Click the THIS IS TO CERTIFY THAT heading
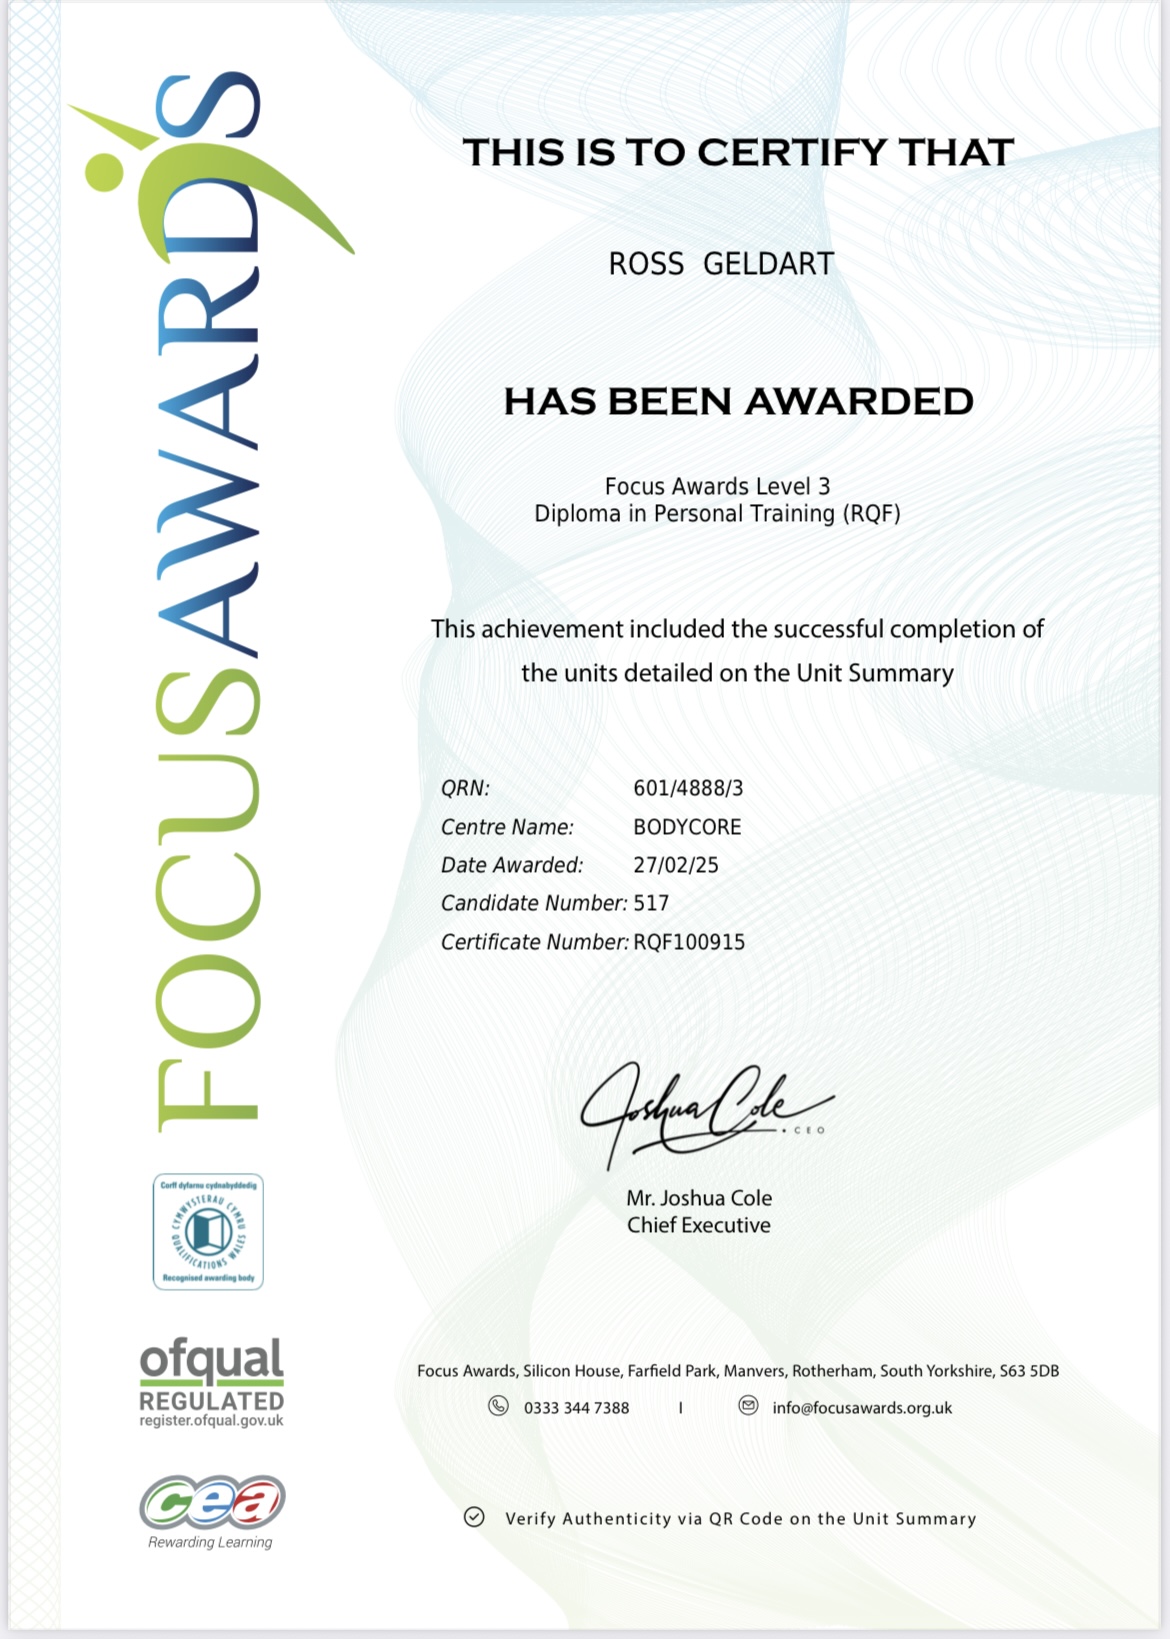The image size is (1170, 1639). (x=738, y=152)
